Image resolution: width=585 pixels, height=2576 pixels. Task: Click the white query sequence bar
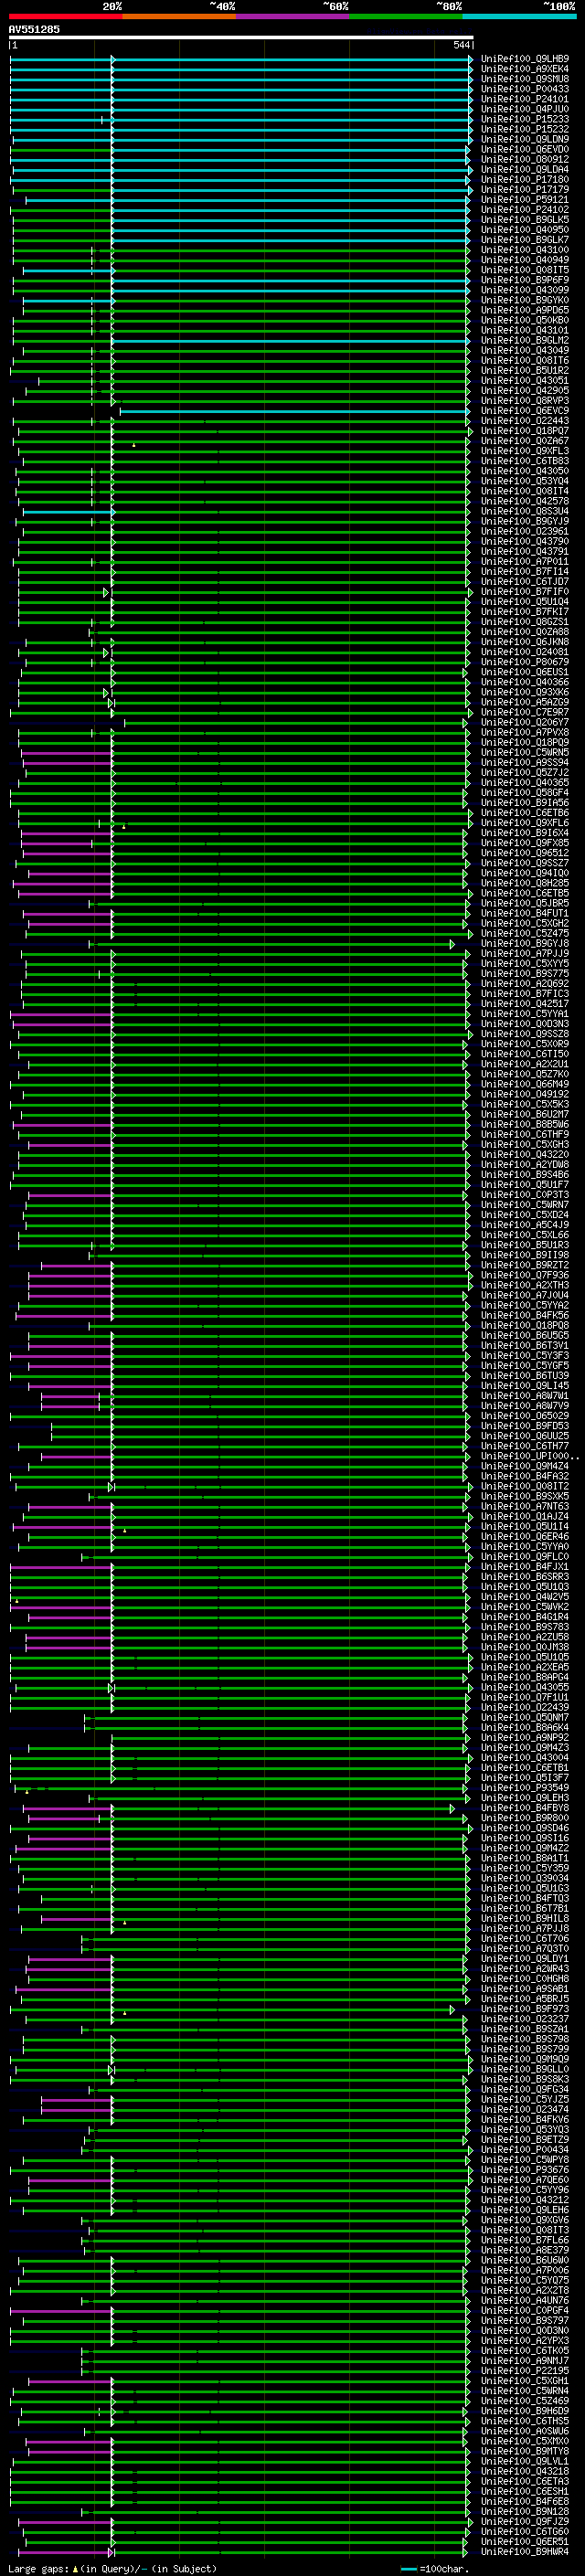241,37
